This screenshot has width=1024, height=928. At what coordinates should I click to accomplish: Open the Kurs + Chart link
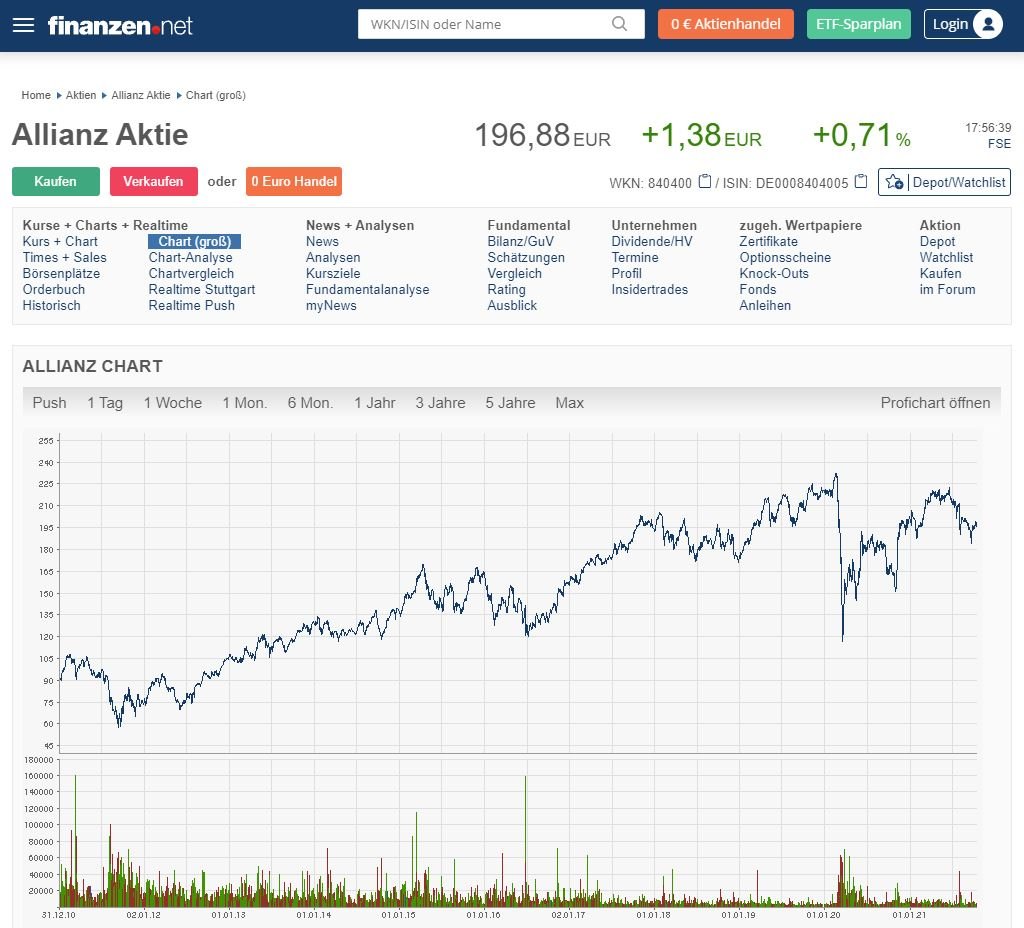60,242
